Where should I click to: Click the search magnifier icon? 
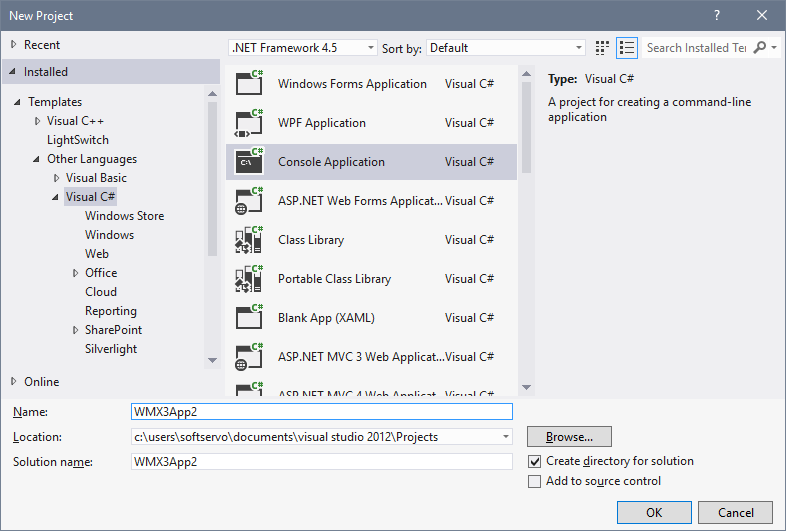tap(760, 48)
